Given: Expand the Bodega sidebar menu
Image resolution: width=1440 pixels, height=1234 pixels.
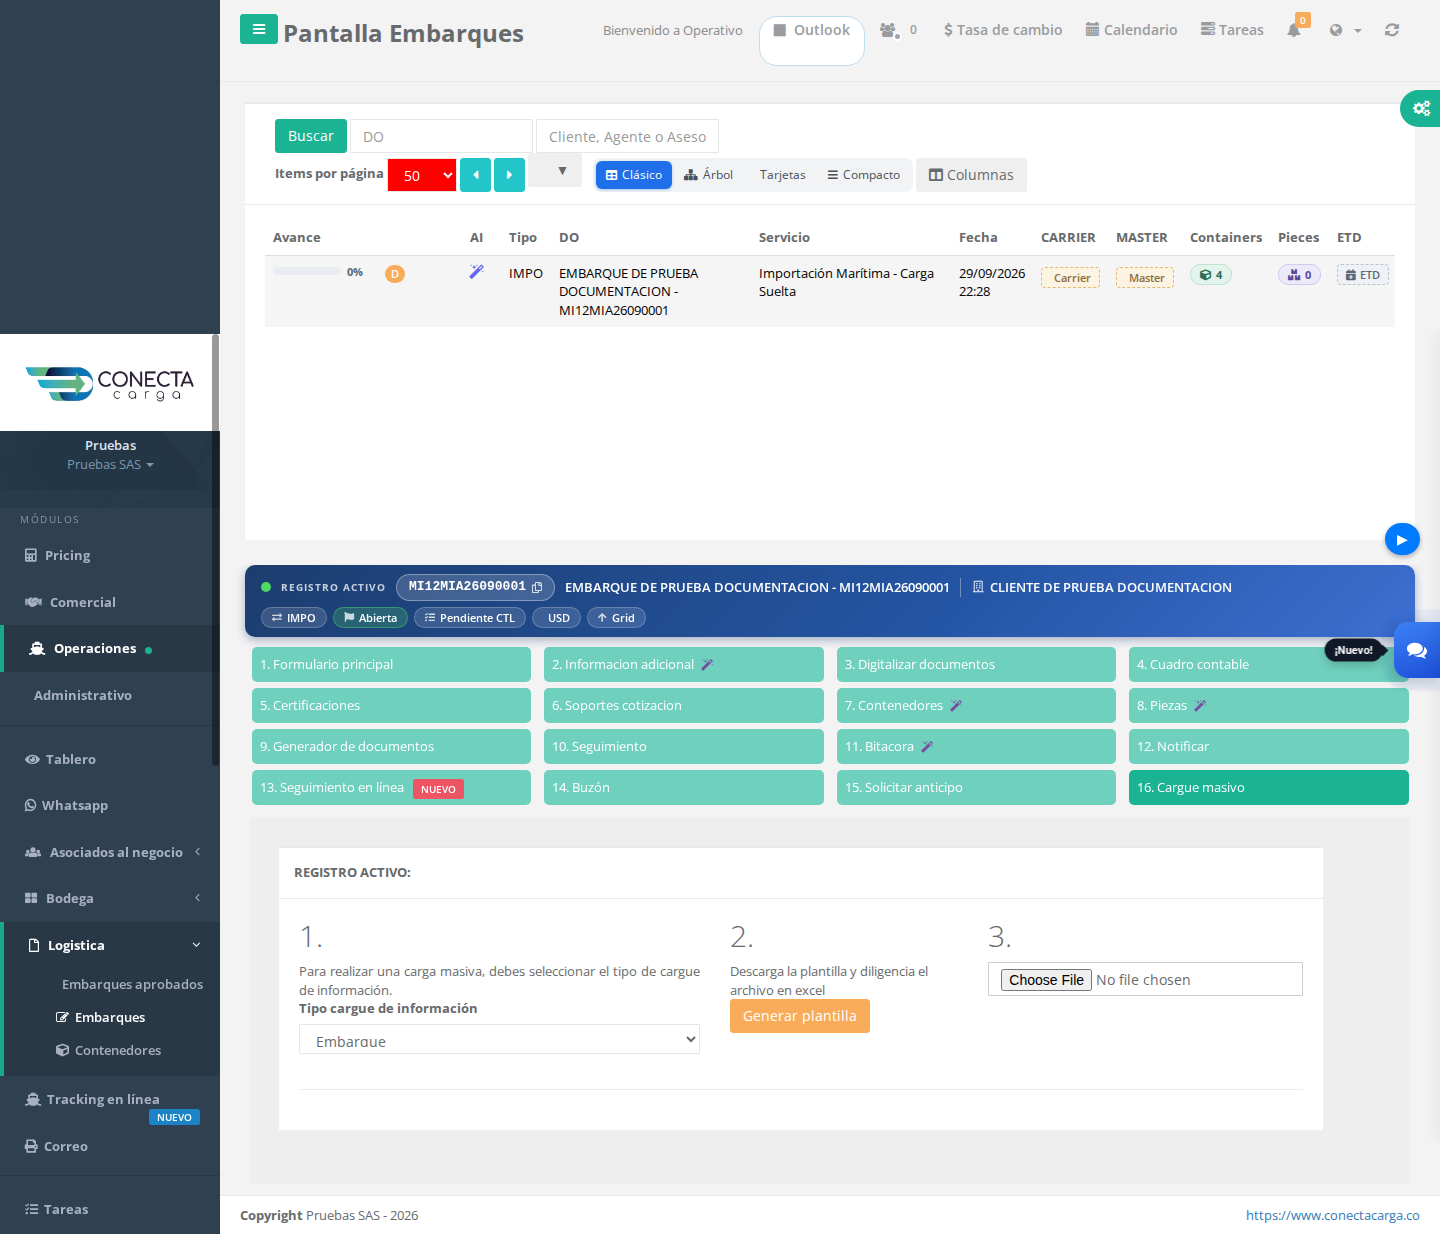Looking at the screenshot, I should (110, 898).
